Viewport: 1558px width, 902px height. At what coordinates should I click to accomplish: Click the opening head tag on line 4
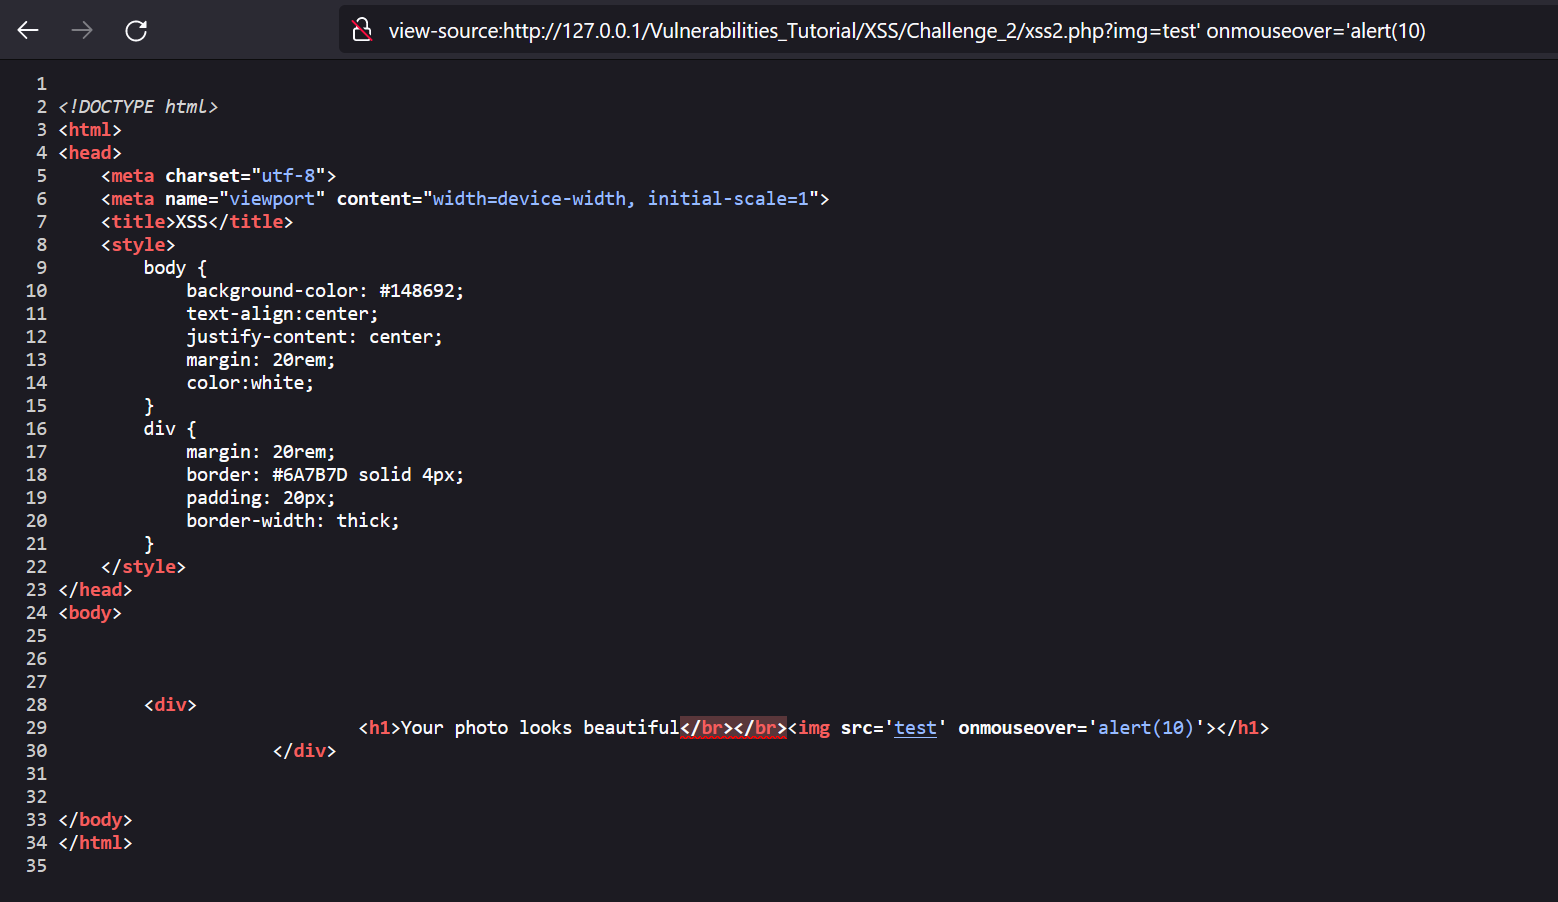coord(90,153)
